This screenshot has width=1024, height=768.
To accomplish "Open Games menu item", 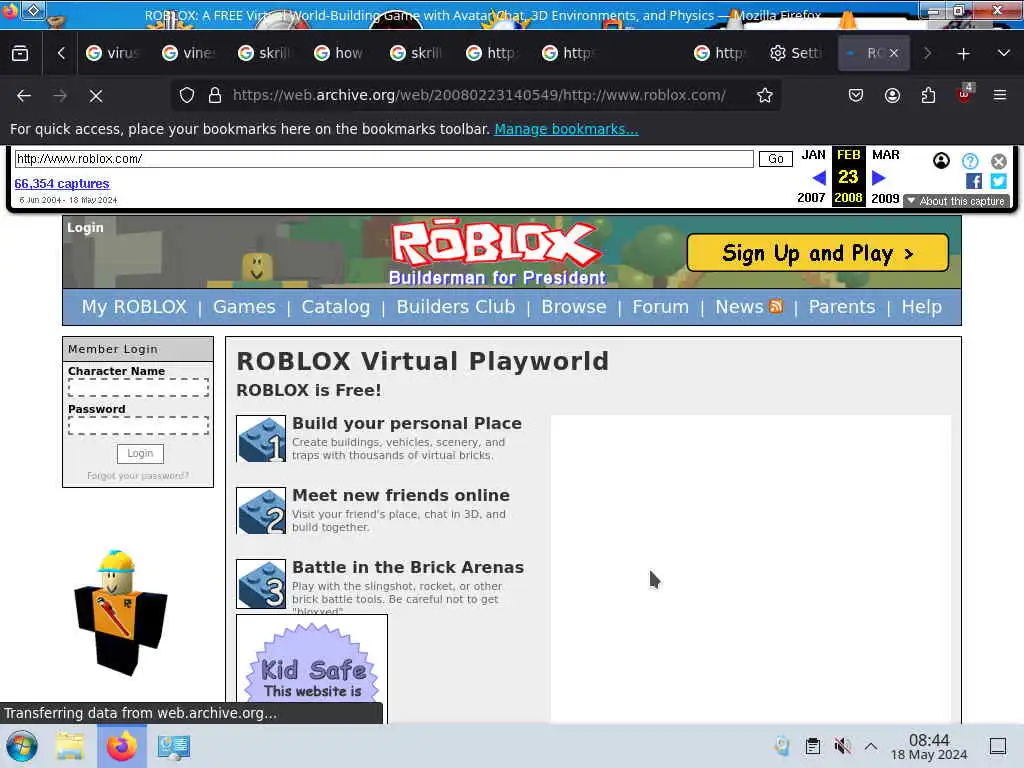I will (x=244, y=307).
